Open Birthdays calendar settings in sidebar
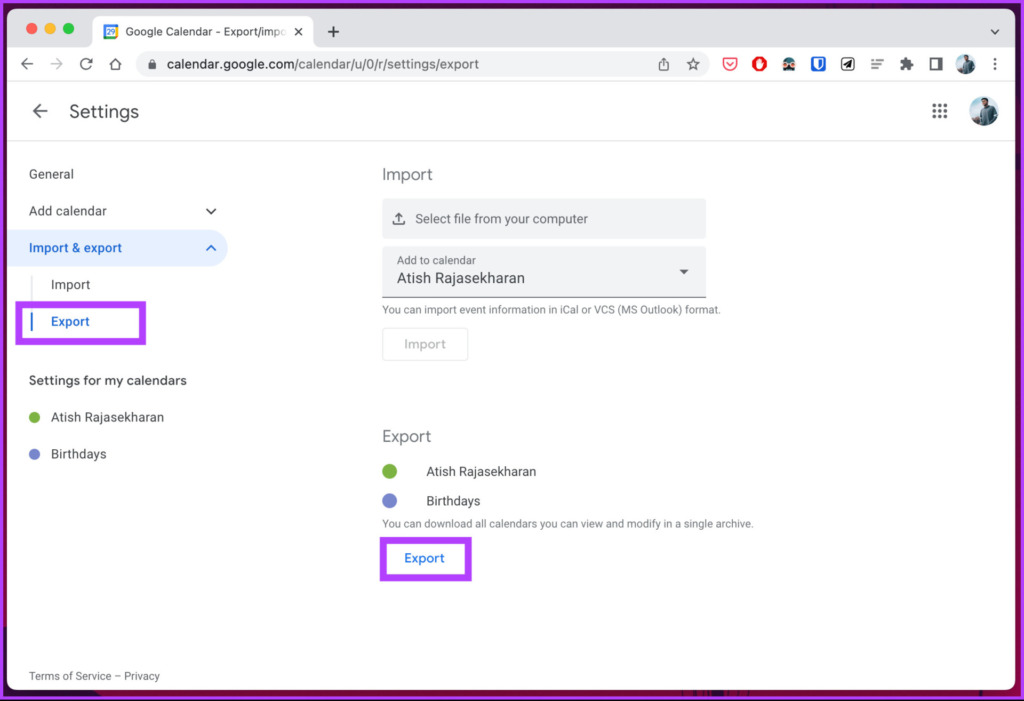This screenshot has width=1024, height=701. pyautogui.click(x=78, y=454)
